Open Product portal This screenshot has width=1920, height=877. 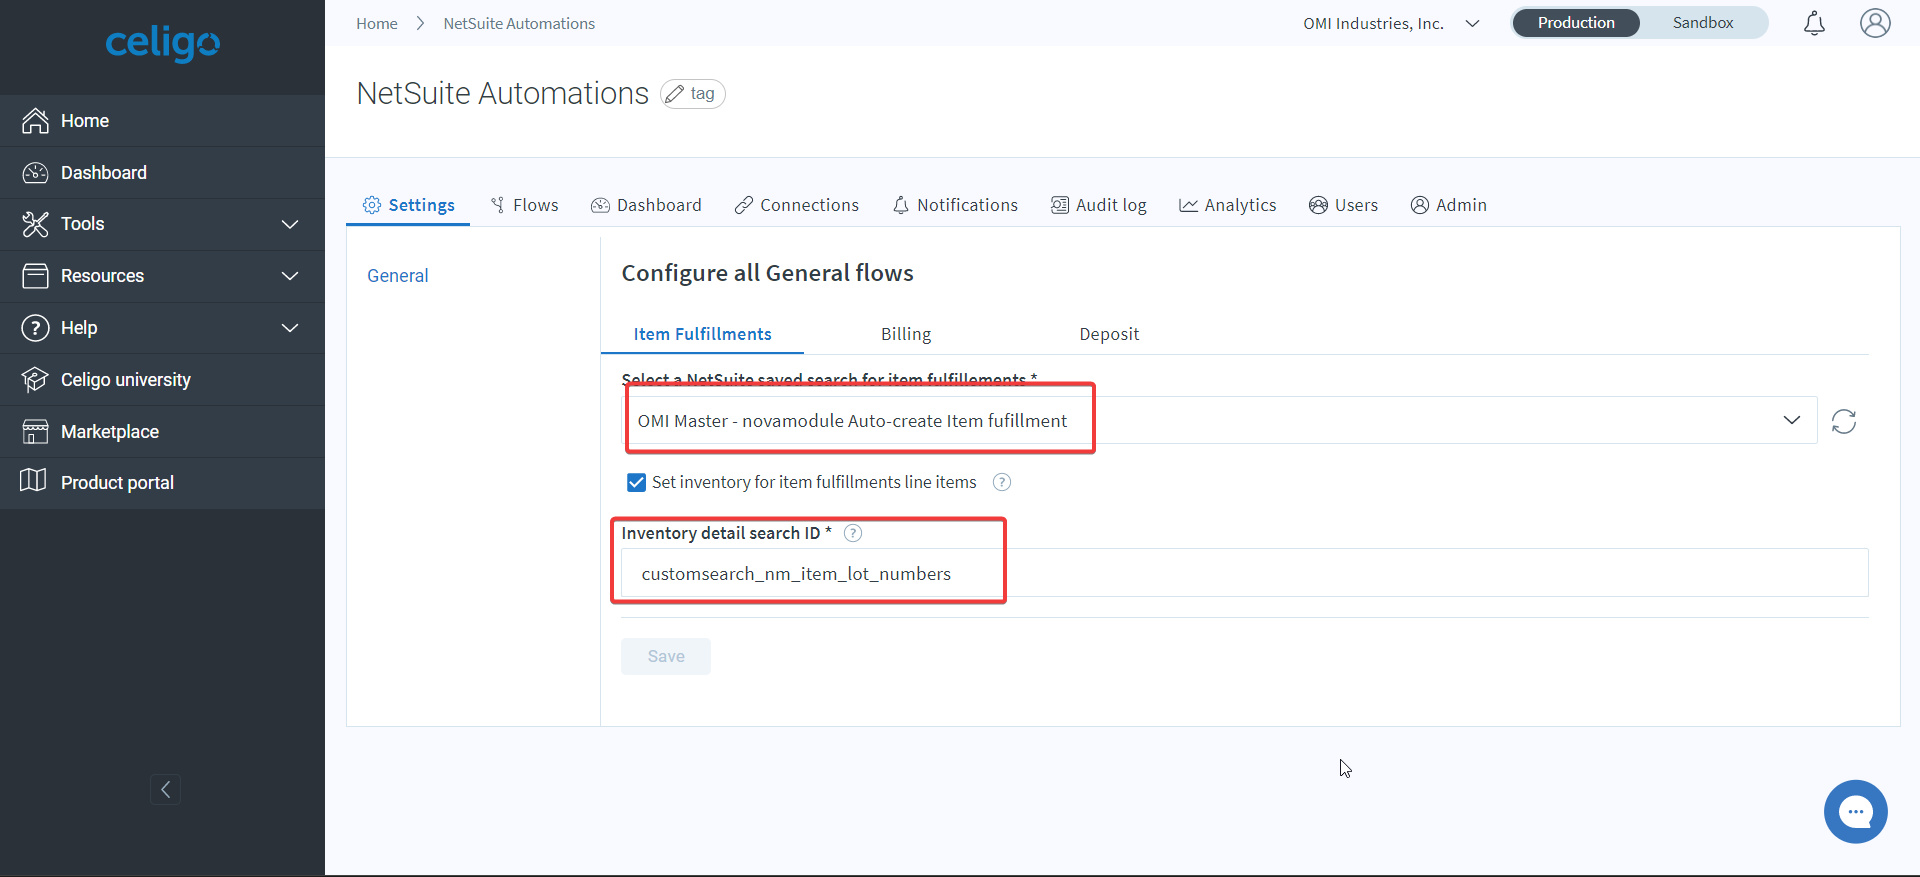pos(162,483)
